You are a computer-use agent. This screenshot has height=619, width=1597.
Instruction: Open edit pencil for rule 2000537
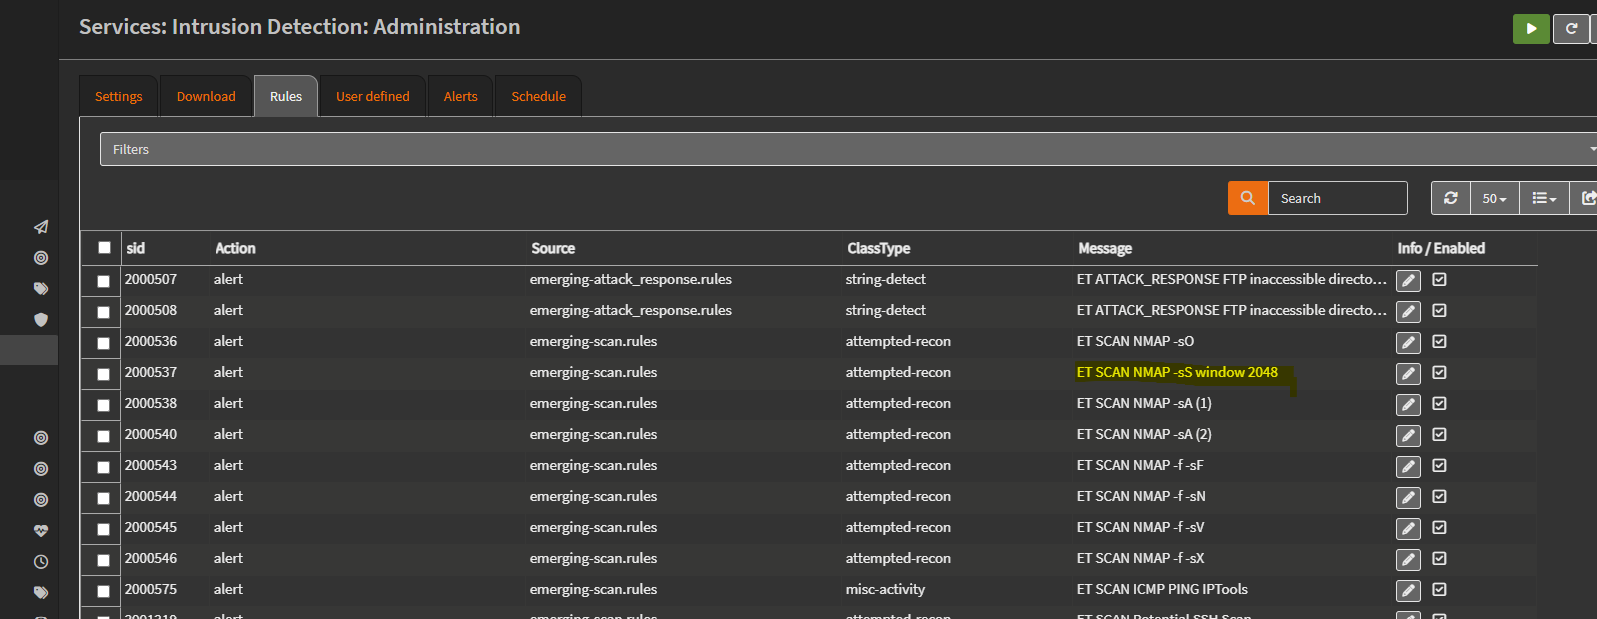pyautogui.click(x=1408, y=374)
